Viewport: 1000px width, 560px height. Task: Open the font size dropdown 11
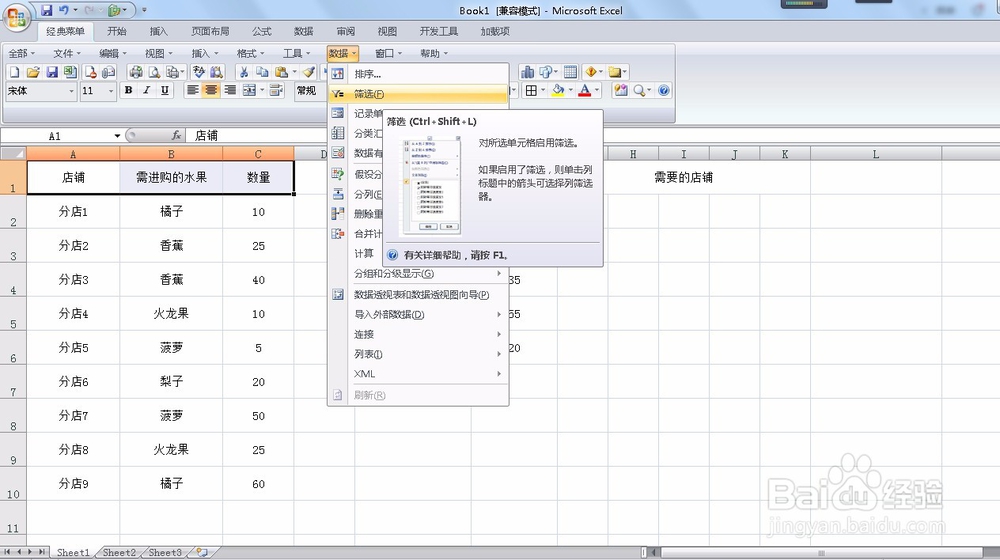111,91
